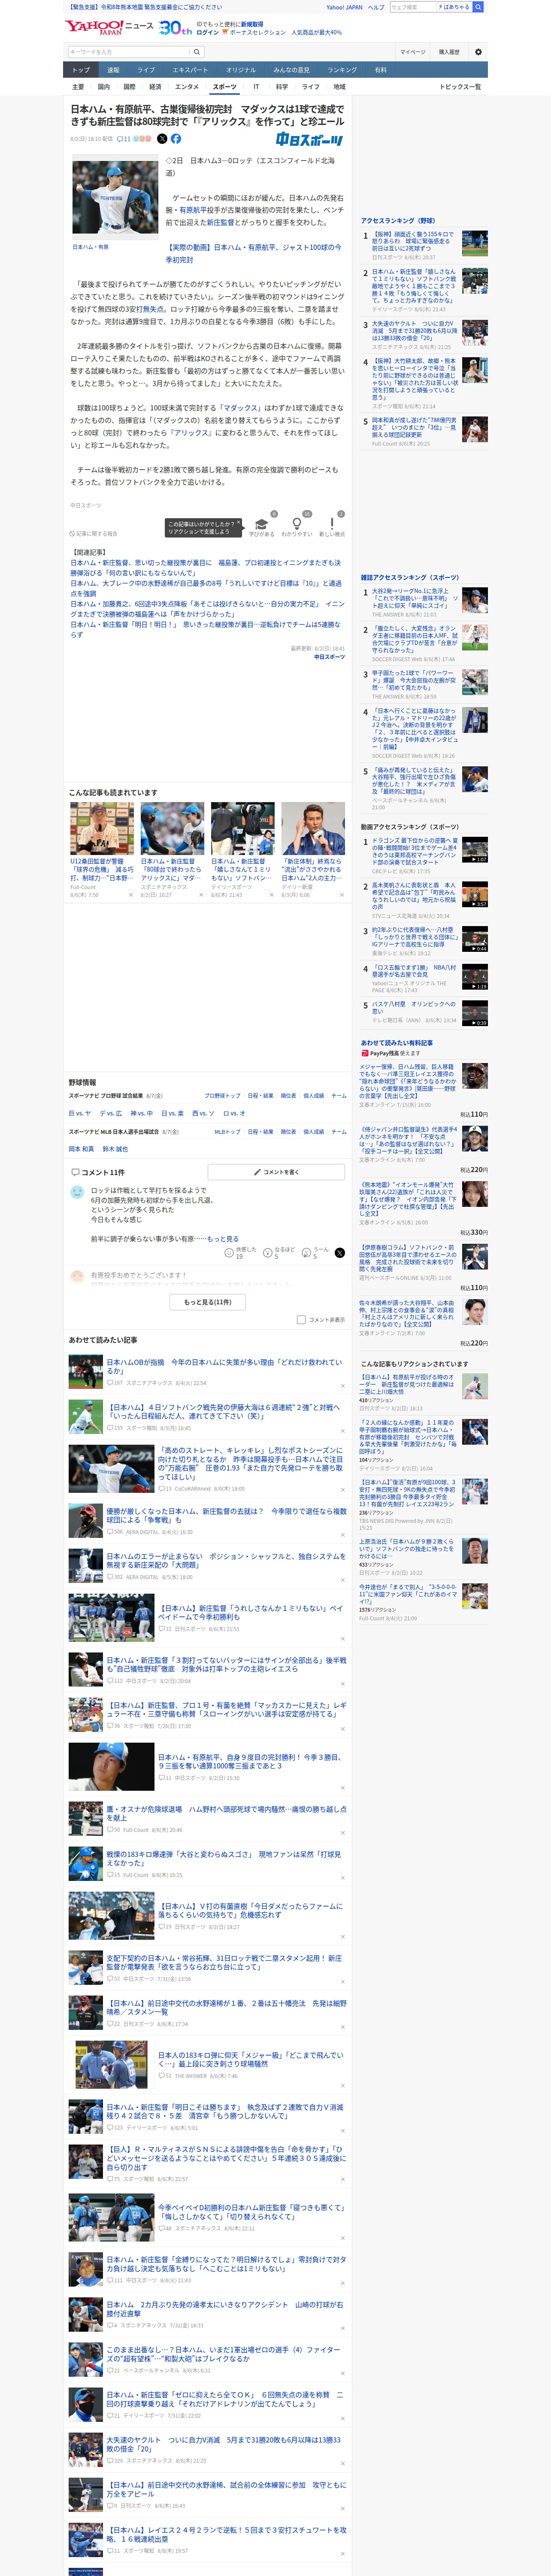Open 鈴木 誠也 player link
Viewport: 551px width, 2576px height.
click(115, 1149)
